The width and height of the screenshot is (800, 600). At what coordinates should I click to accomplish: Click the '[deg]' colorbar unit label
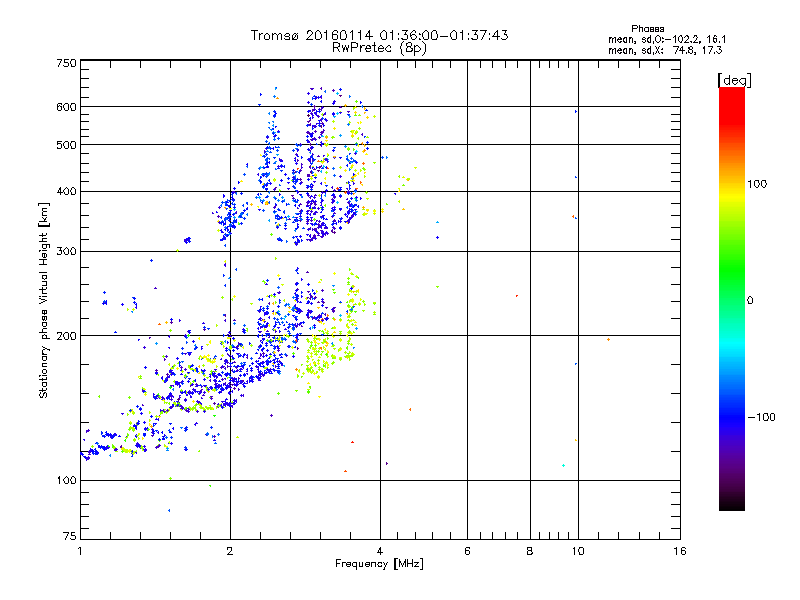(x=734, y=81)
